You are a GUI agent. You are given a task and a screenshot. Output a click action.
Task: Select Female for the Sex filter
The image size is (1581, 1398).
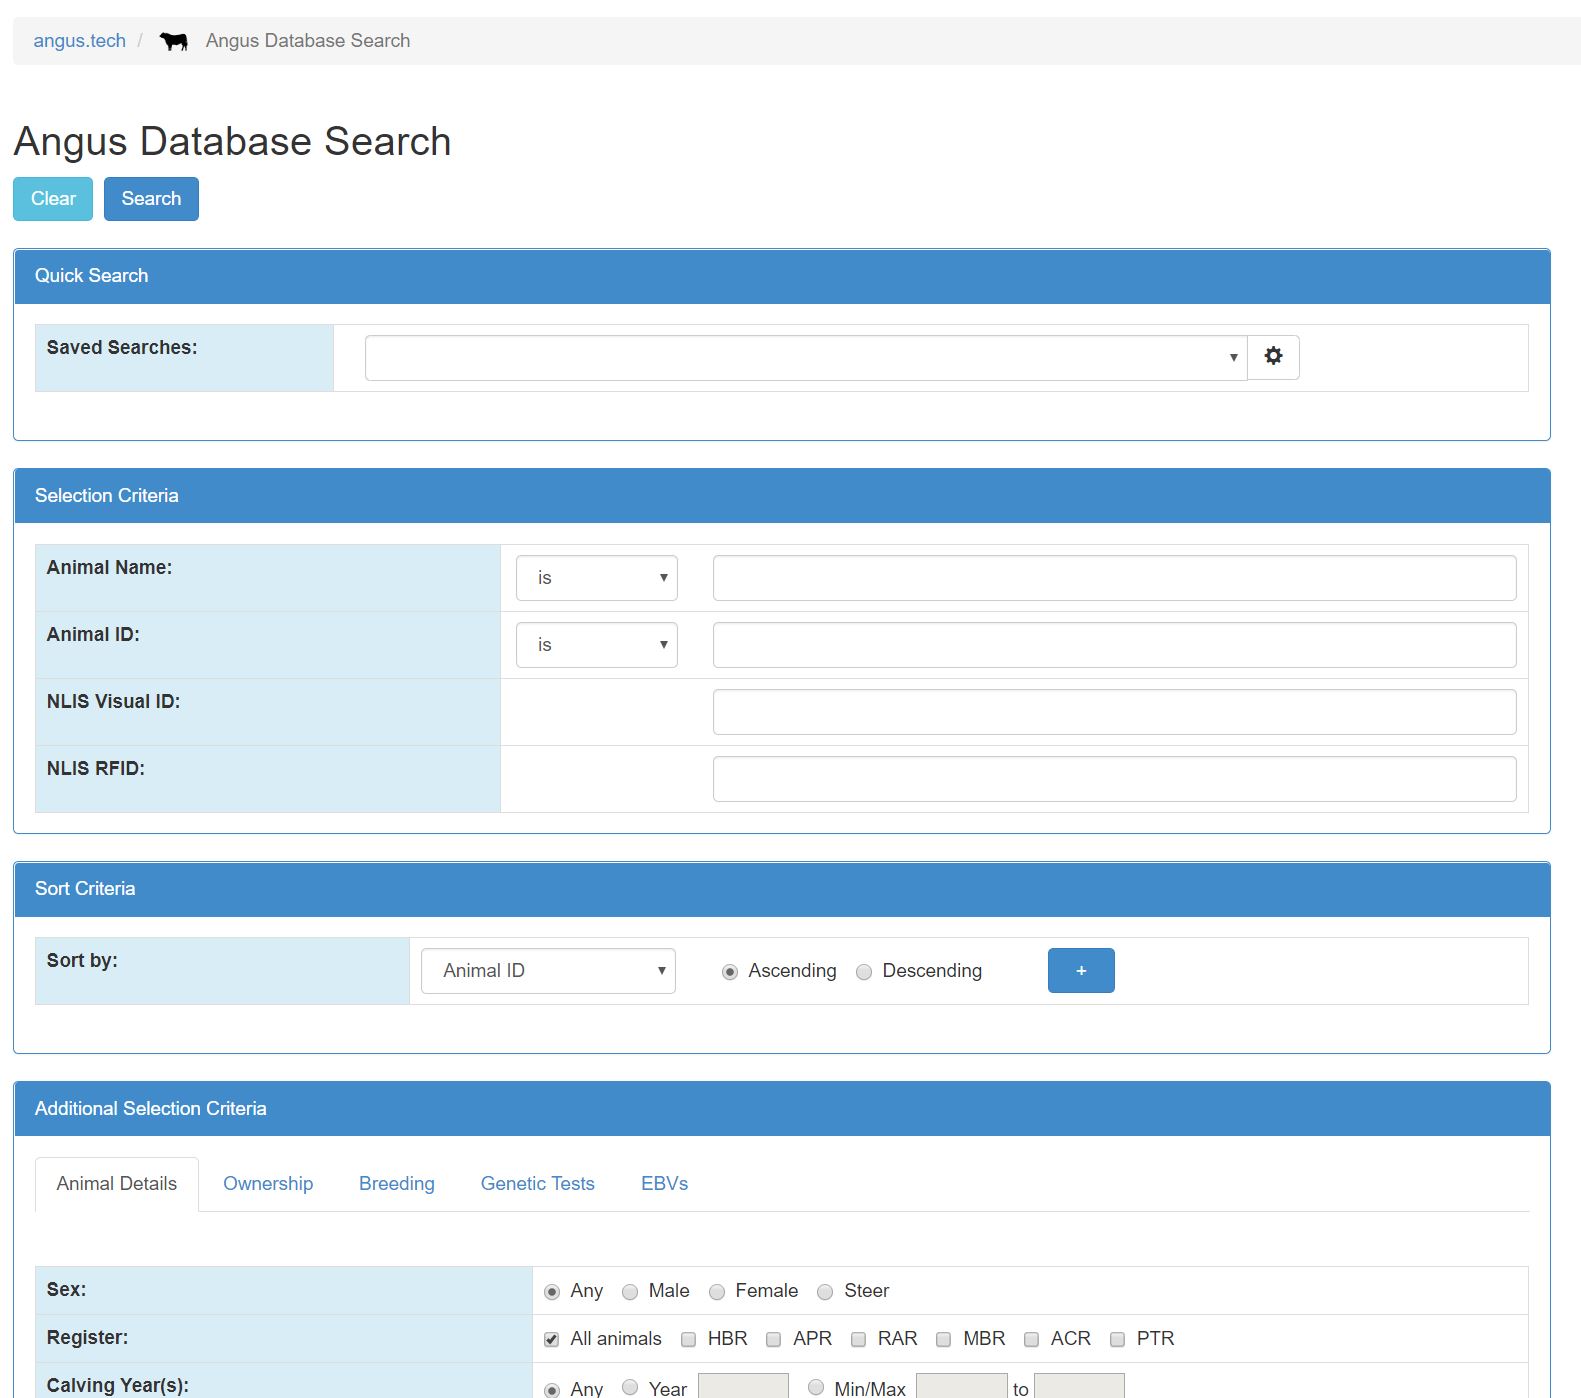(x=717, y=1292)
